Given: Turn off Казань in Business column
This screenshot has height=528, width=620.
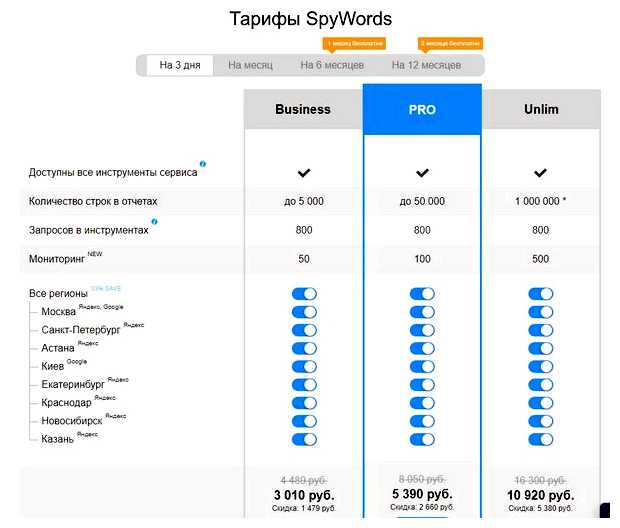Looking at the screenshot, I should 303,439.
